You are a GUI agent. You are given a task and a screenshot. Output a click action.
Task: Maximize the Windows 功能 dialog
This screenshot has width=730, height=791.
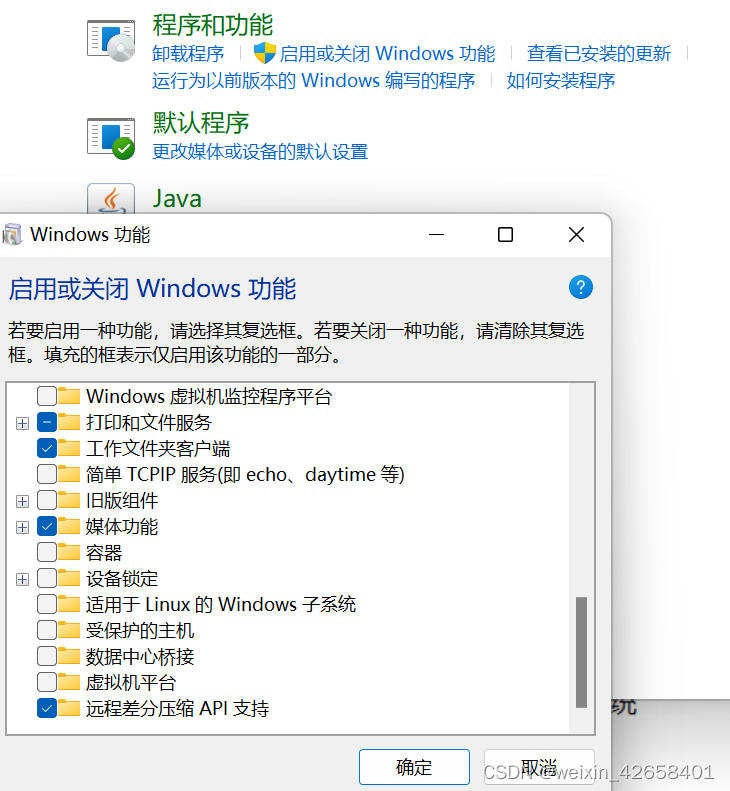[506, 235]
